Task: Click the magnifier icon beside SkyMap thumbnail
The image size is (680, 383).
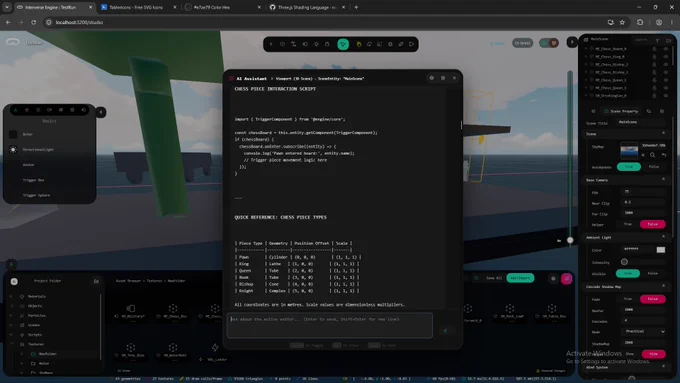Action: [x=652, y=155]
